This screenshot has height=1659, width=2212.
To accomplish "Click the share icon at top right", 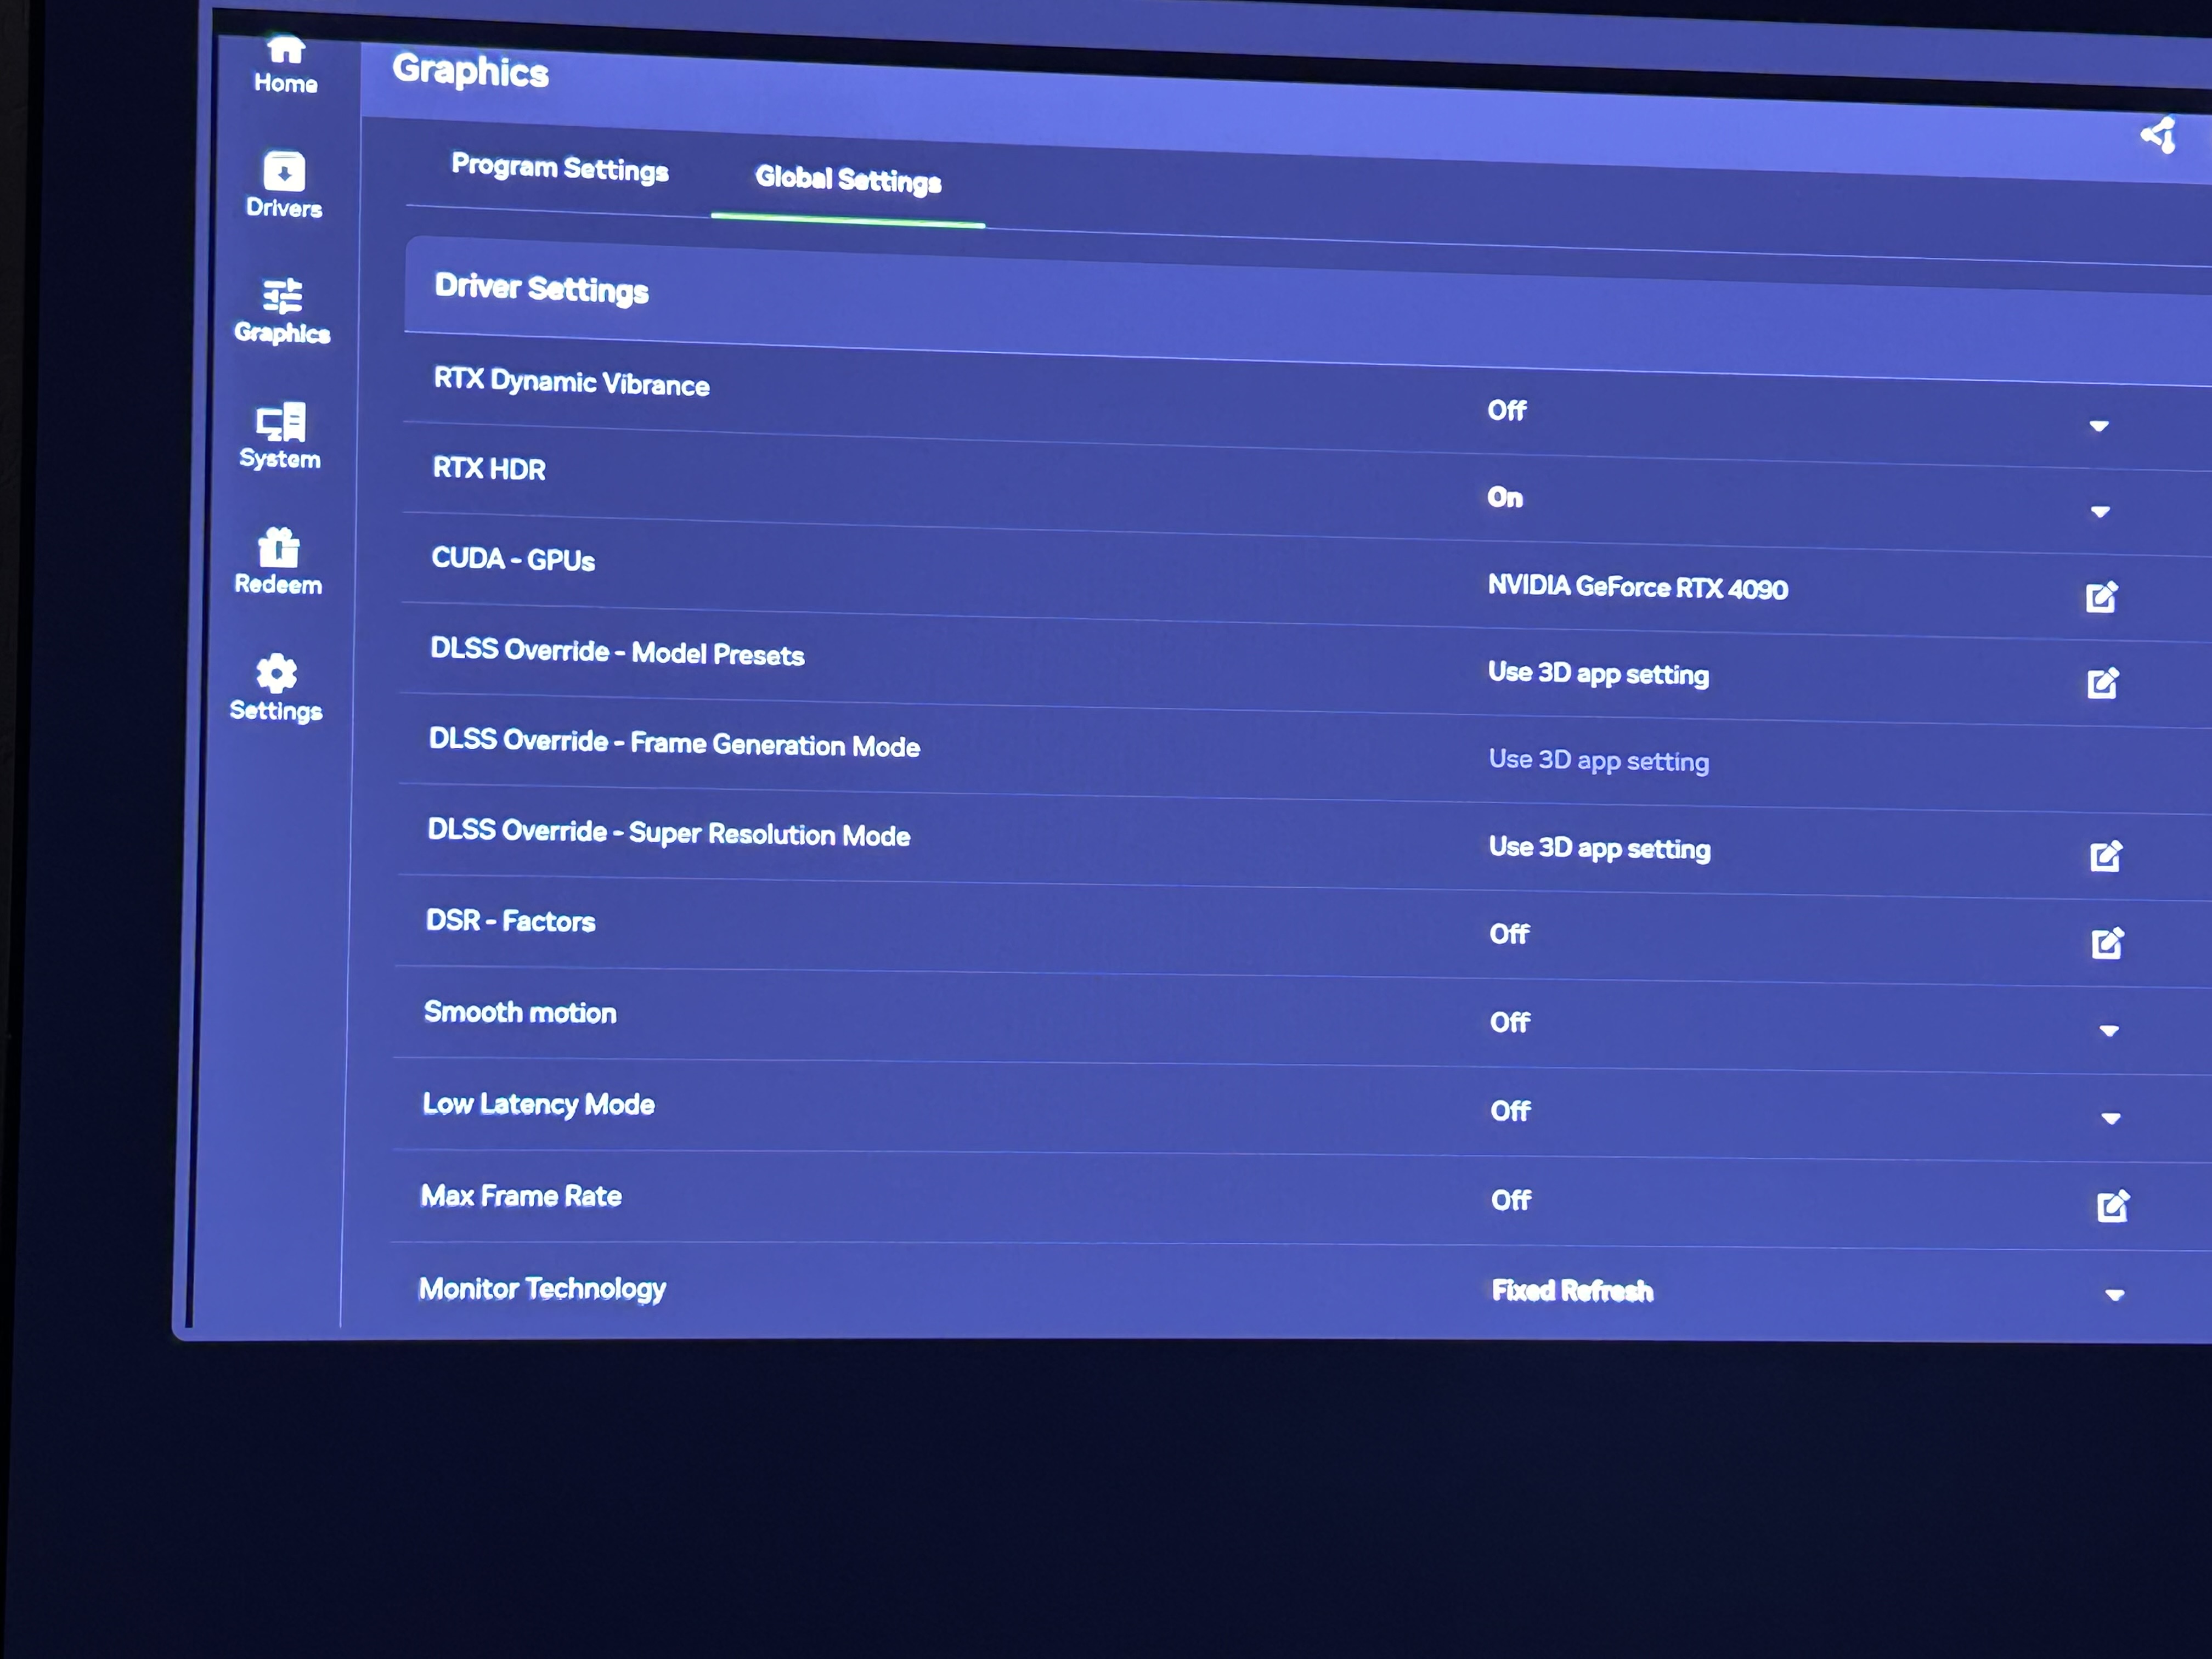I will coord(2158,136).
